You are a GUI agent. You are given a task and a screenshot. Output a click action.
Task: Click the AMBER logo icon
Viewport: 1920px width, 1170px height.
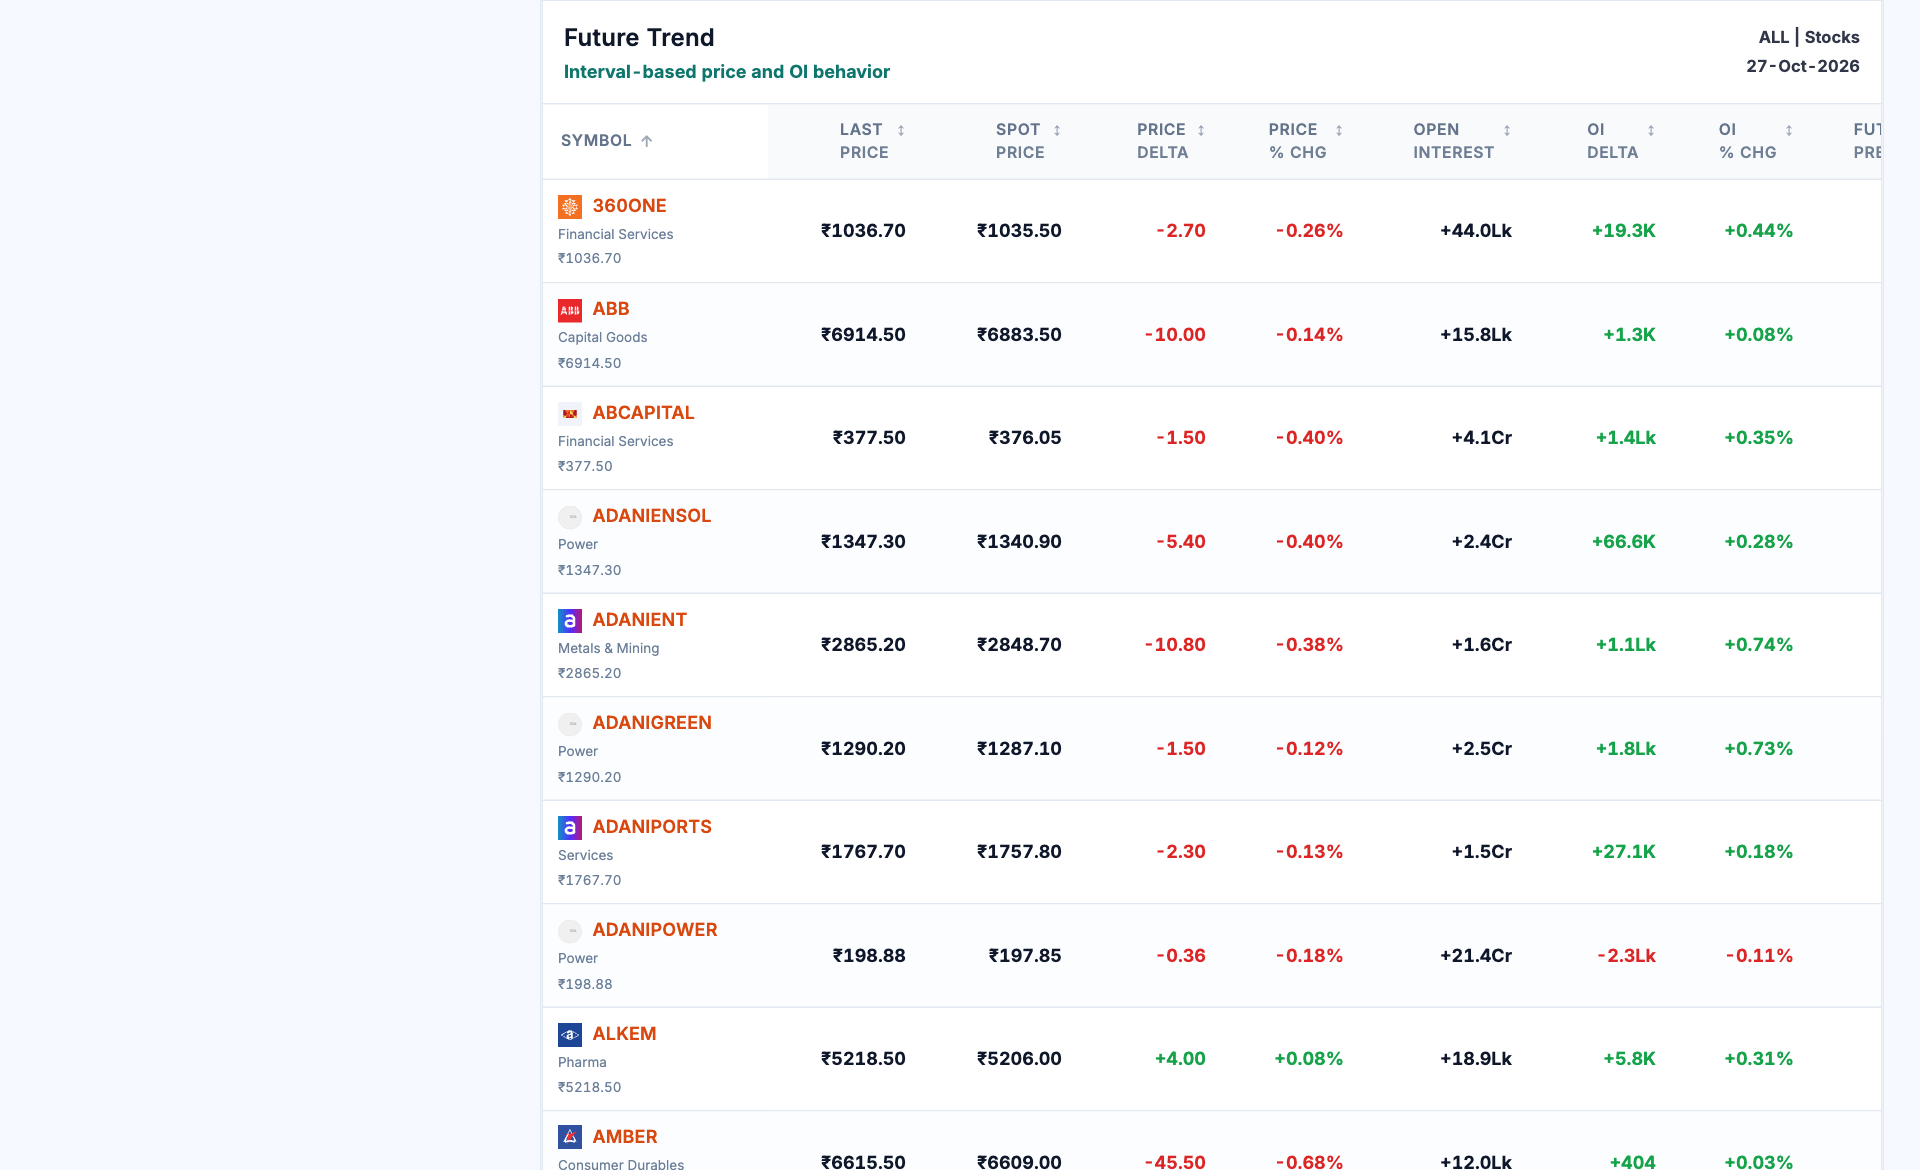tap(570, 1138)
